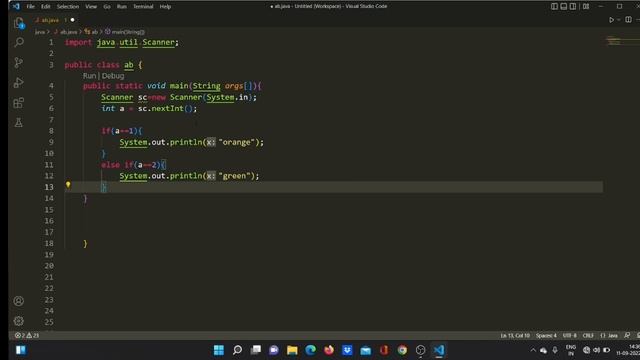Open Firefox from taskbar

coord(329,350)
